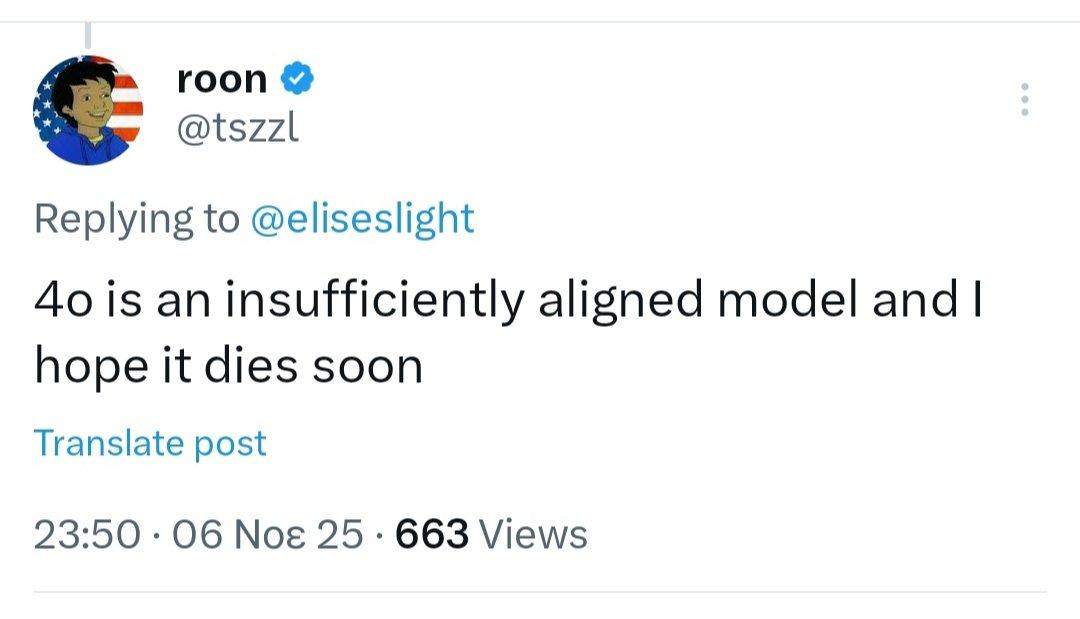Open roon's profile picture avatar

pyautogui.click(x=88, y=109)
